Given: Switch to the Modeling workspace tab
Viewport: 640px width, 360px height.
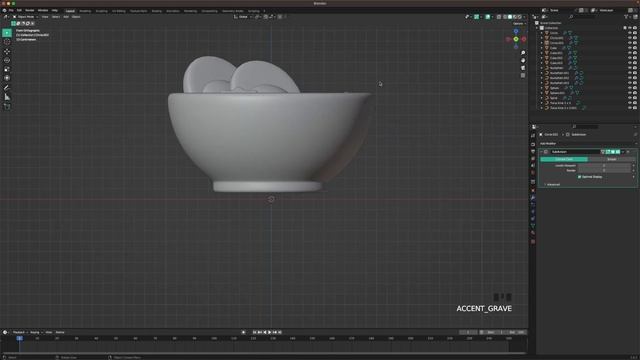Looking at the screenshot, I should [x=85, y=11].
